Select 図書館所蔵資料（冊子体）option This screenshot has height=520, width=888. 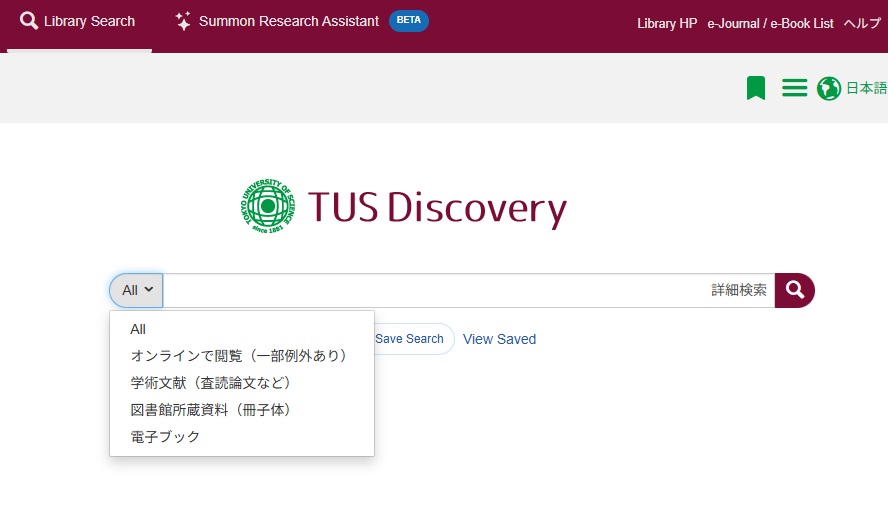pos(211,410)
